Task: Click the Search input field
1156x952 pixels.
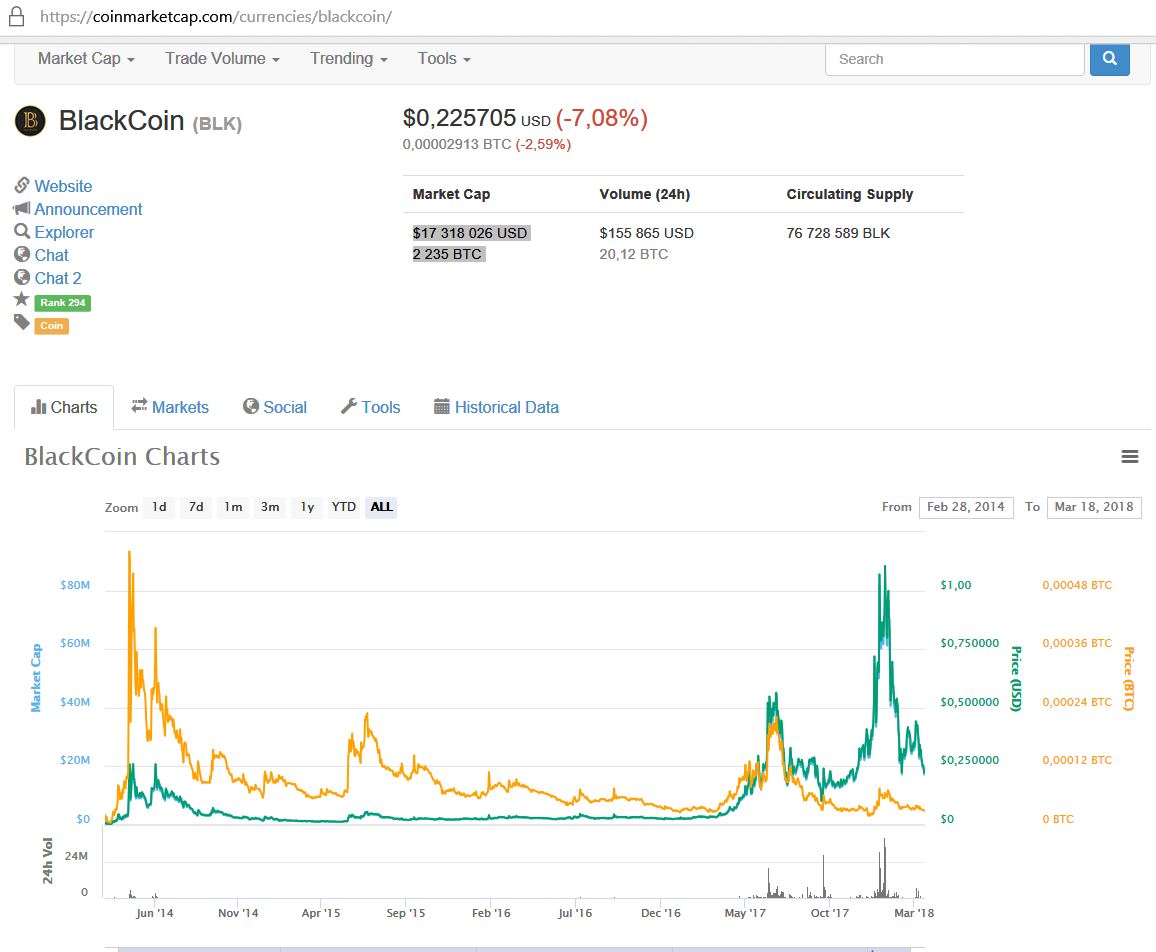Action: (954, 59)
